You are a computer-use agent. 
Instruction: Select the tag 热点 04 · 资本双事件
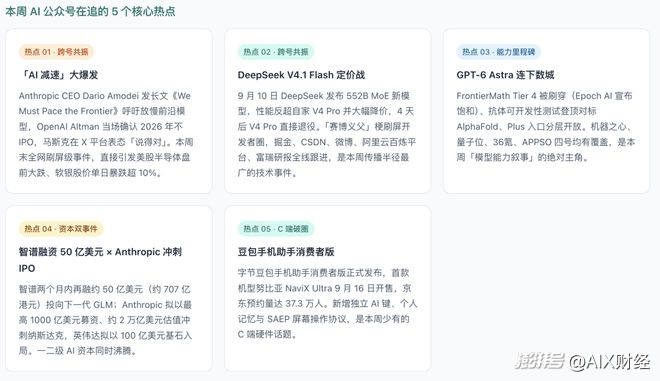[x=61, y=229]
